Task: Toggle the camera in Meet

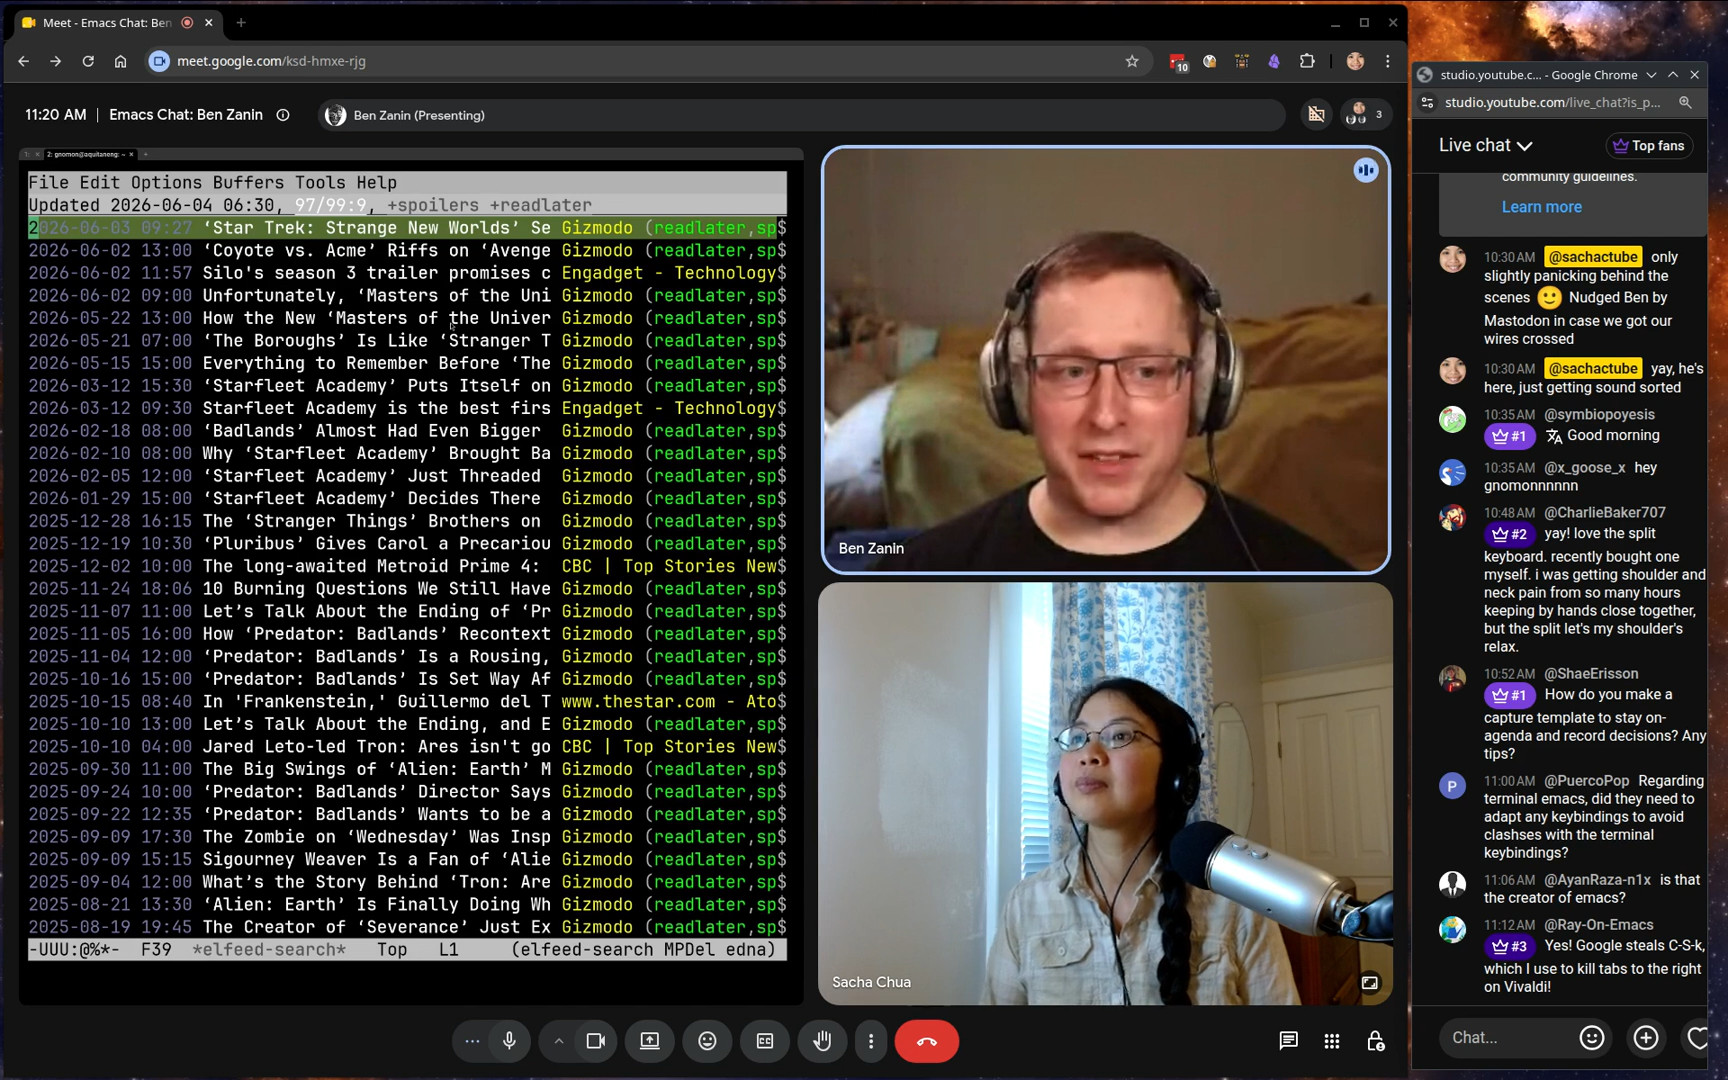Action: (595, 1041)
